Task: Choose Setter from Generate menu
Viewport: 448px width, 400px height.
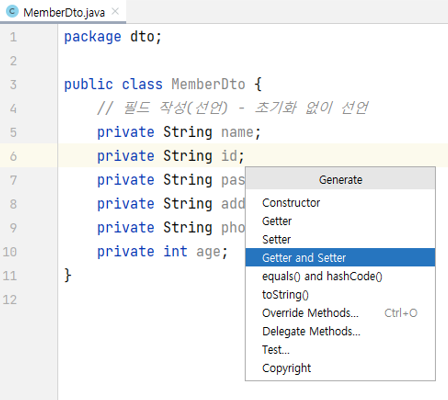Action: point(340,239)
